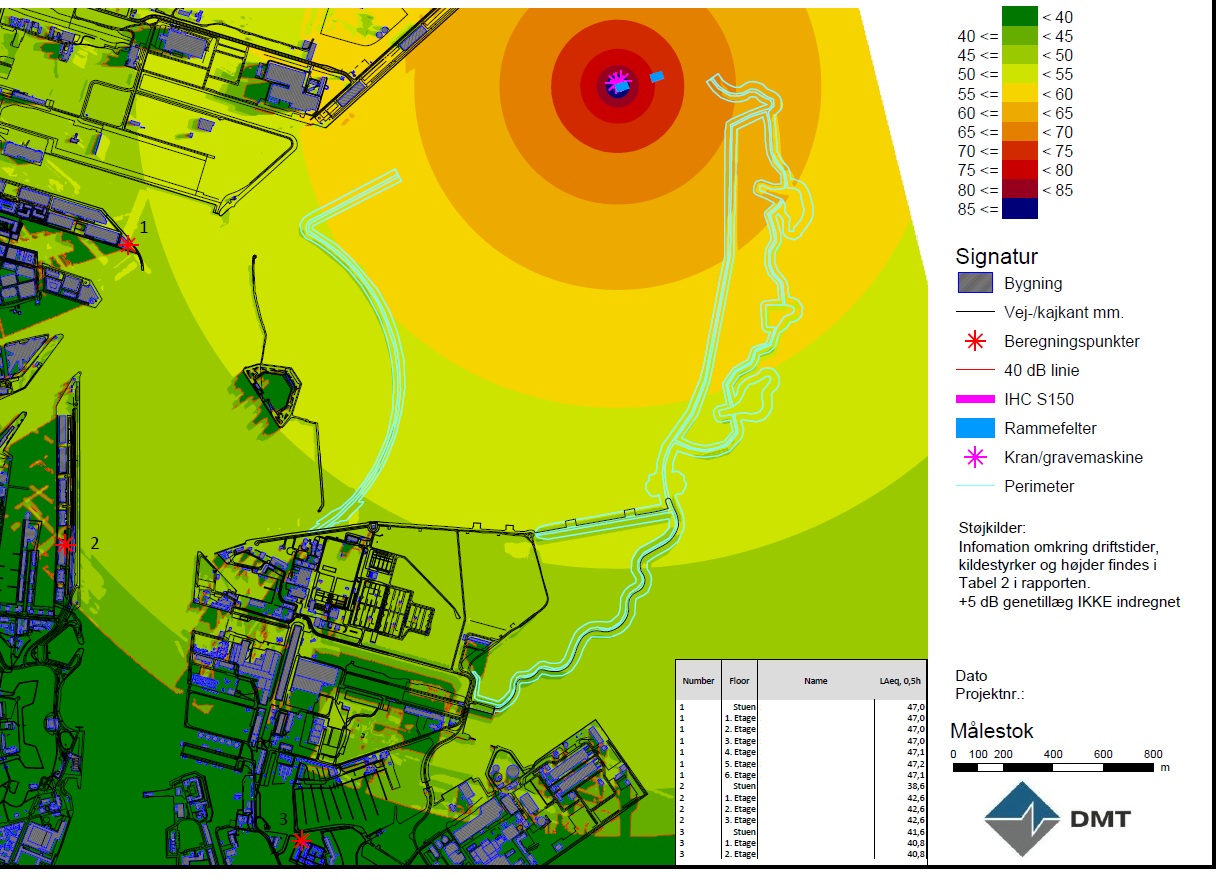1226x884 pixels.
Task: Select red calculation point 1 on map
Action: coord(128,244)
